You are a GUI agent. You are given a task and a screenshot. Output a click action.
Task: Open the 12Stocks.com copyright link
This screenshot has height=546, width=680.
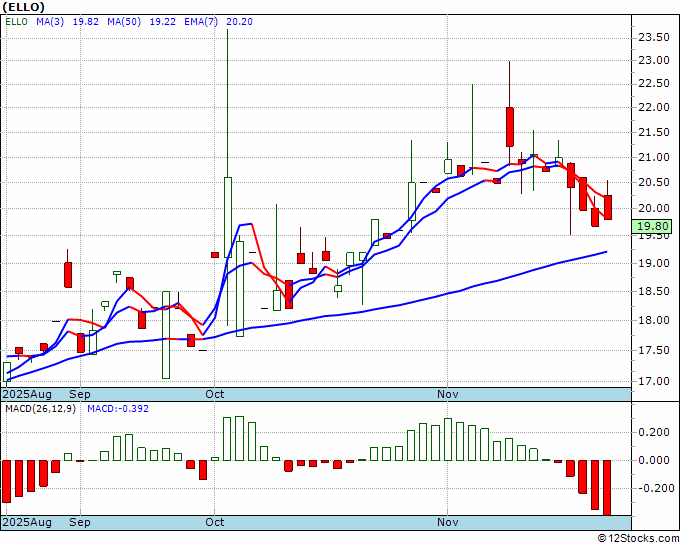click(x=638, y=538)
